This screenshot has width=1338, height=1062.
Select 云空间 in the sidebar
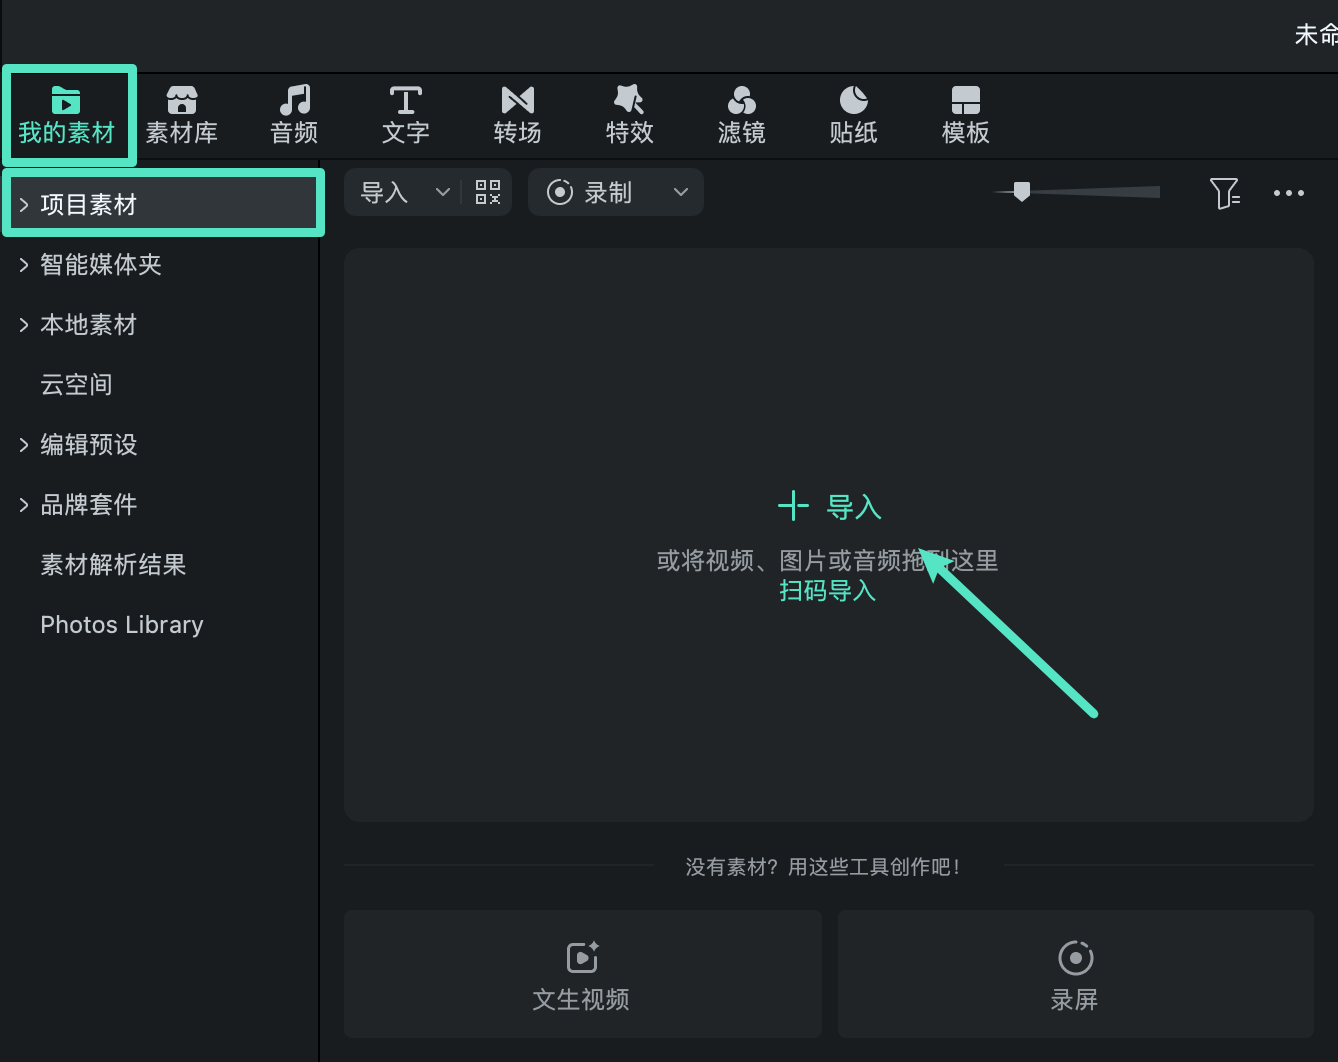coord(76,385)
